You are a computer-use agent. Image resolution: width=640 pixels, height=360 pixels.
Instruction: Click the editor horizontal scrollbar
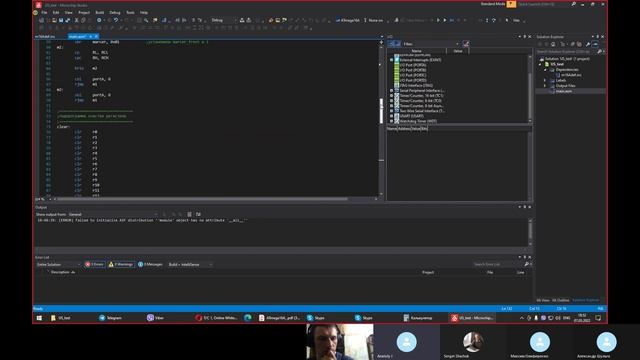click(202, 199)
